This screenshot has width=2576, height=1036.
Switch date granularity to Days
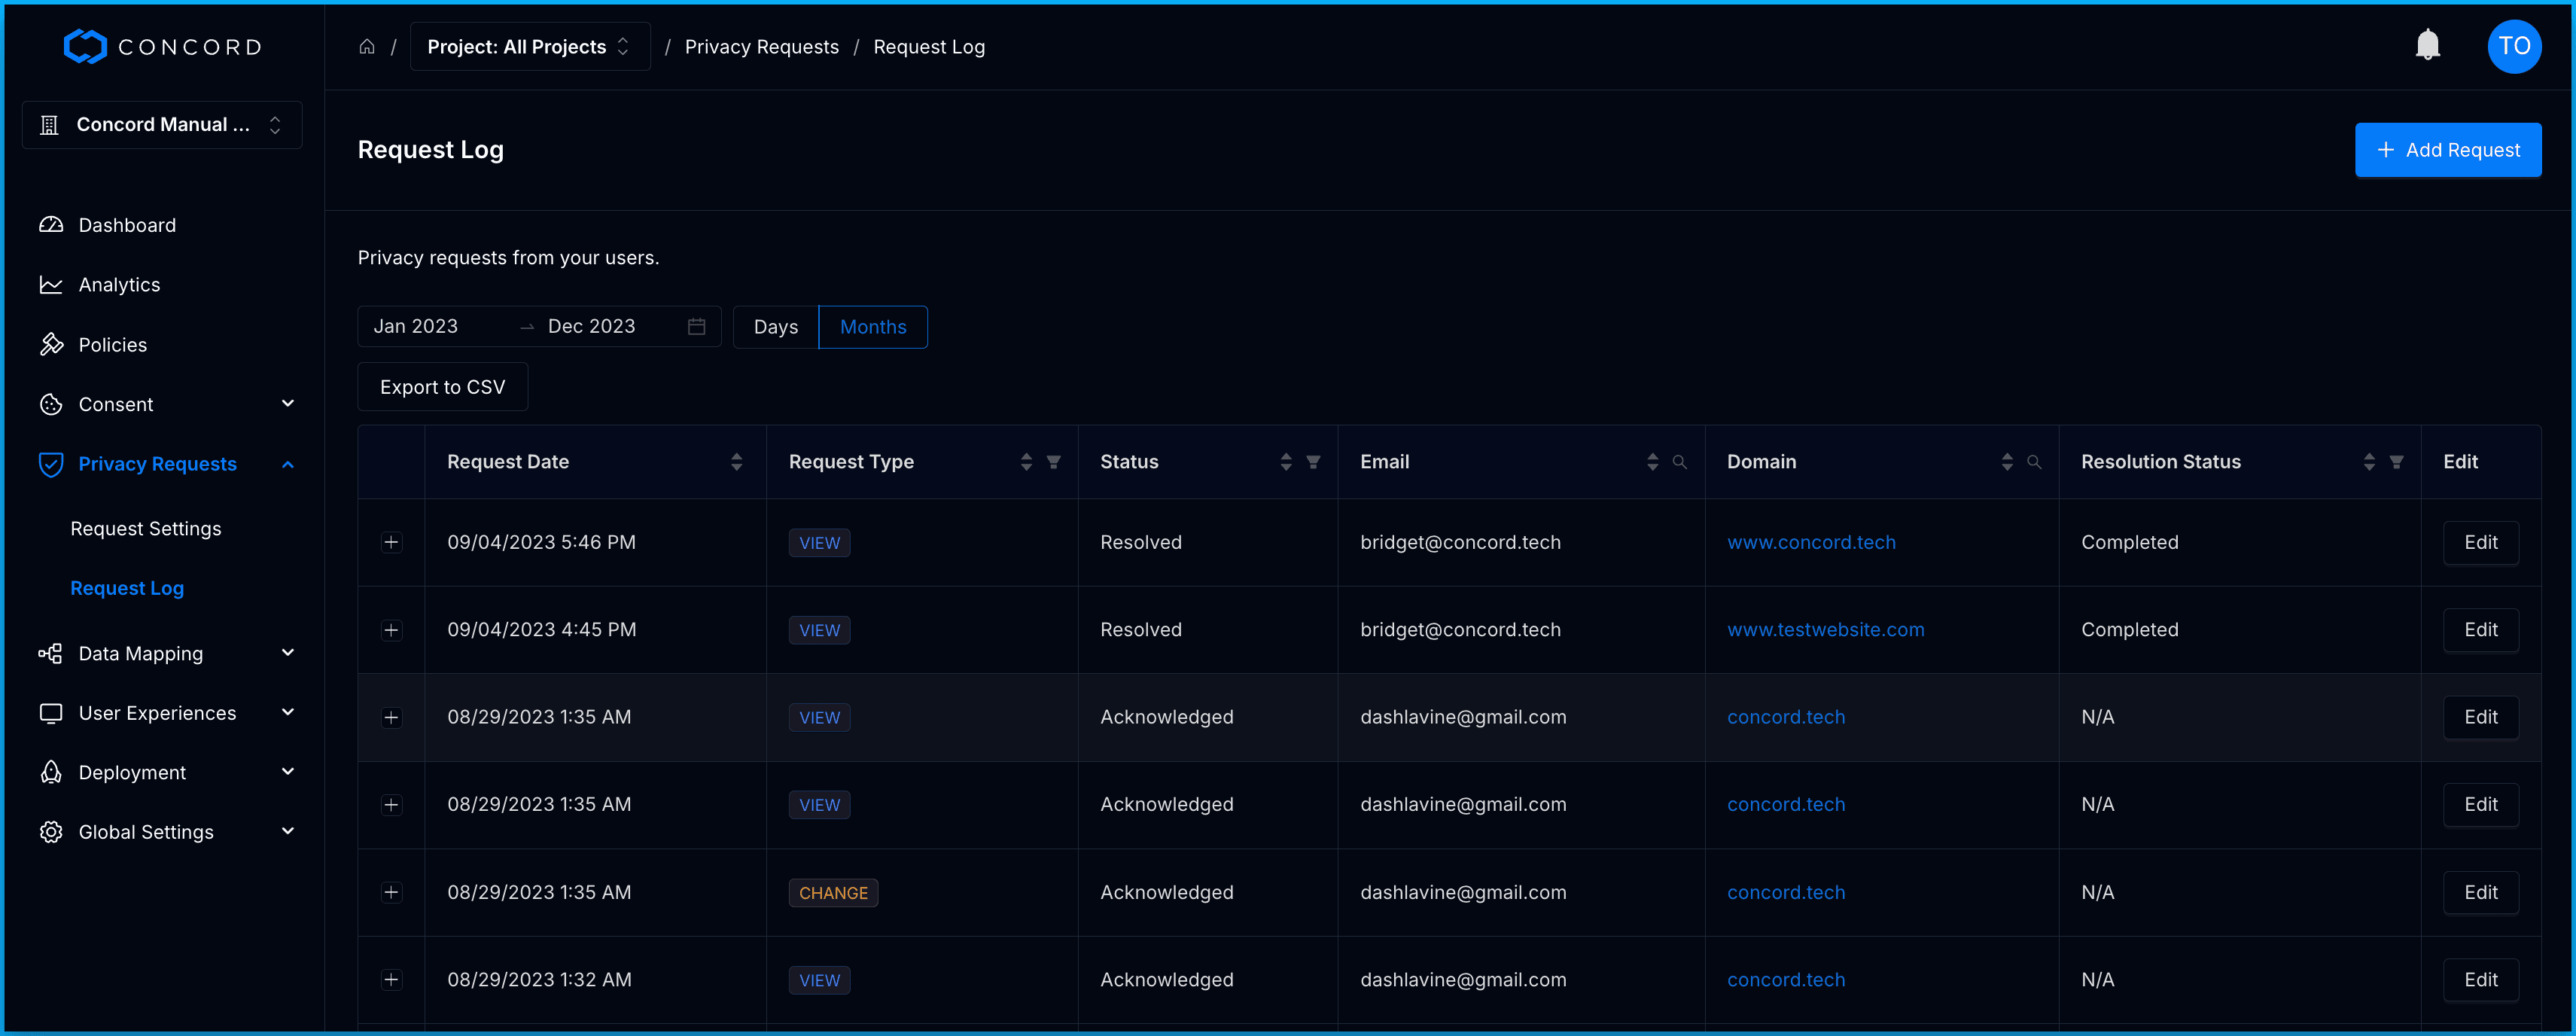(x=775, y=327)
